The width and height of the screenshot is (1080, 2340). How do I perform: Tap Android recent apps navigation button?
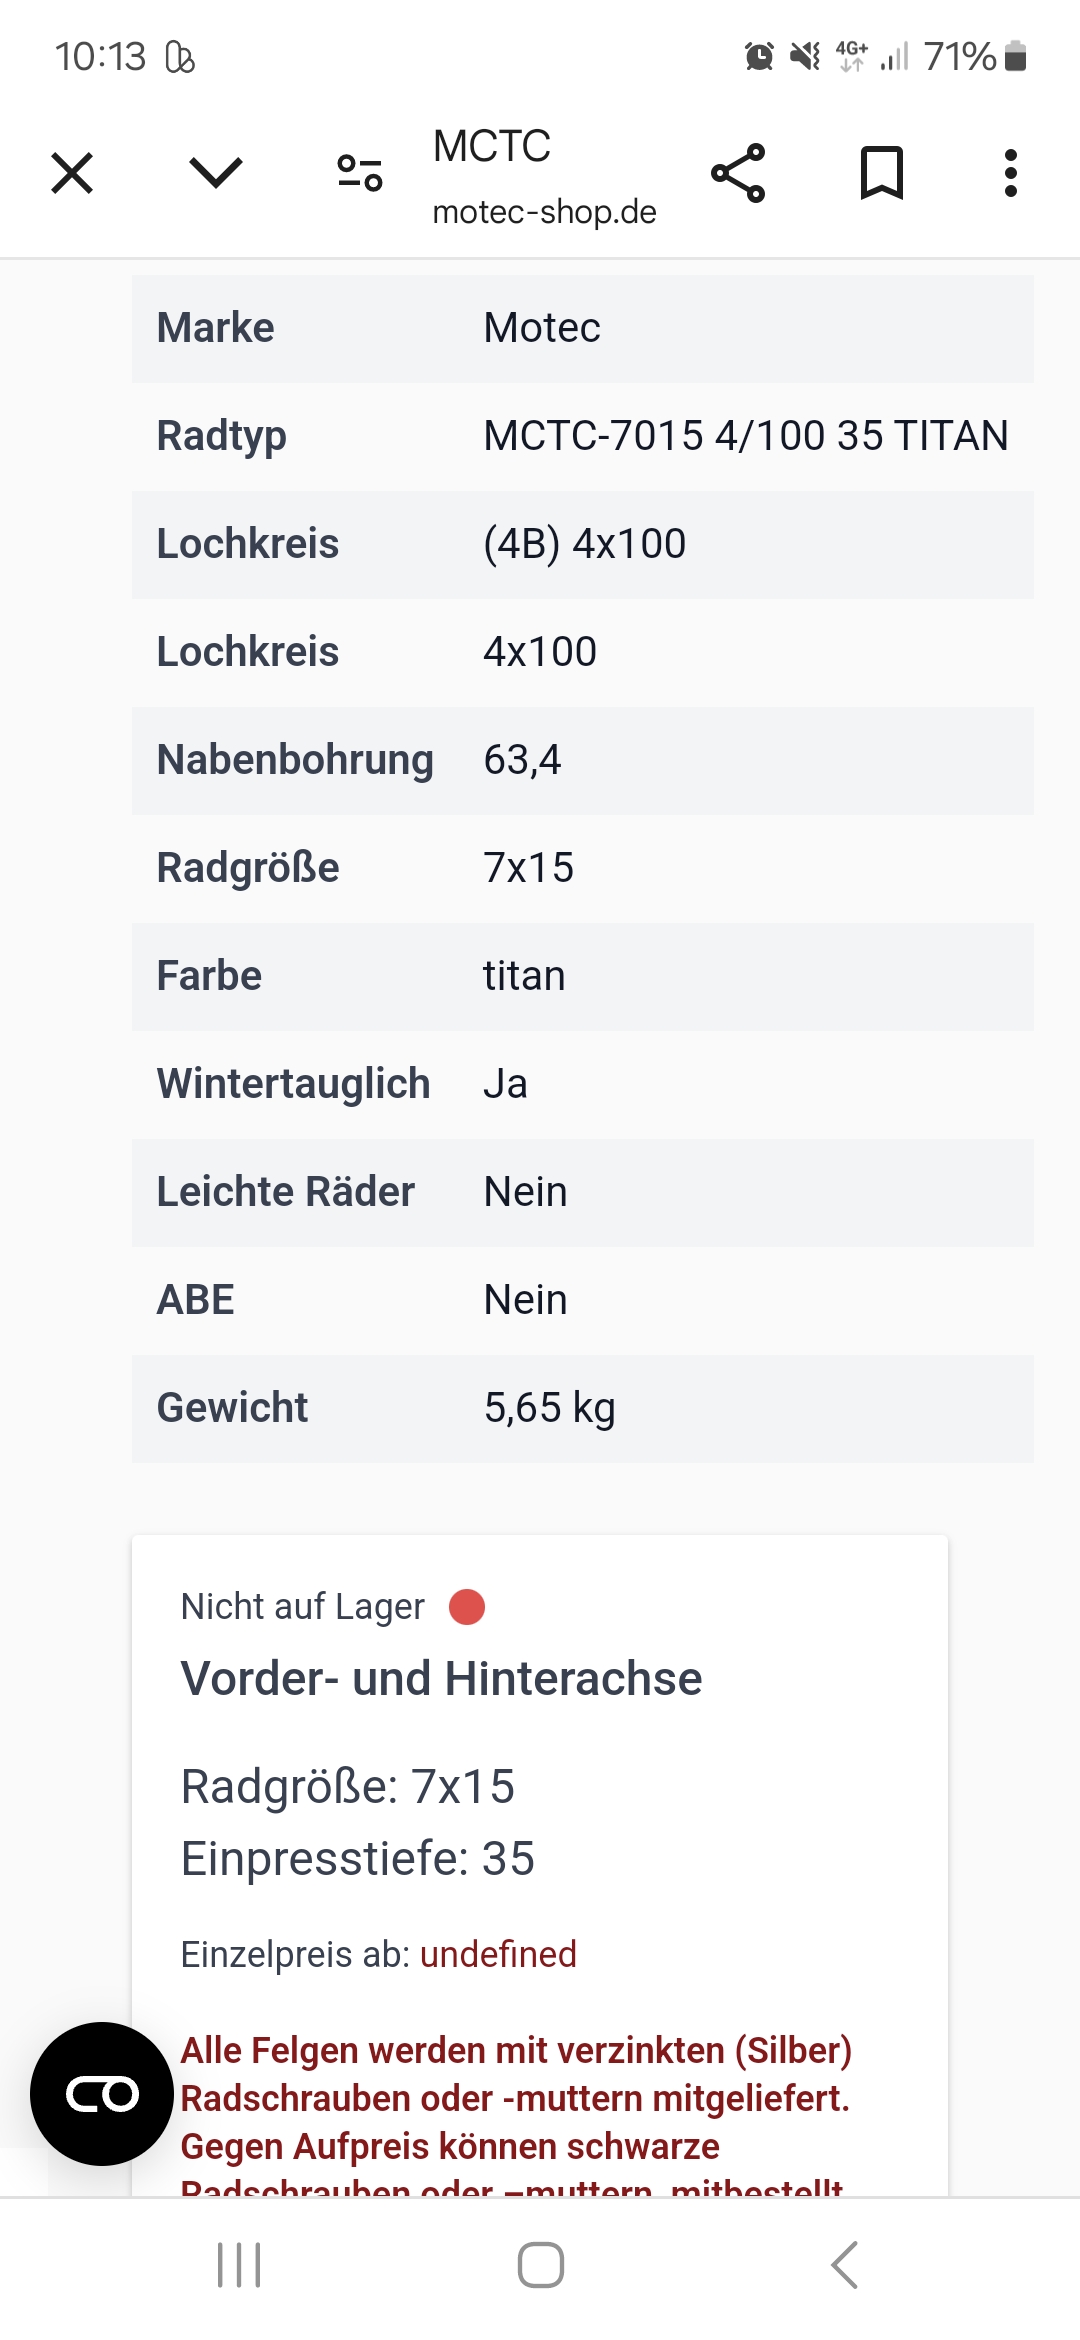pyautogui.click(x=239, y=2265)
